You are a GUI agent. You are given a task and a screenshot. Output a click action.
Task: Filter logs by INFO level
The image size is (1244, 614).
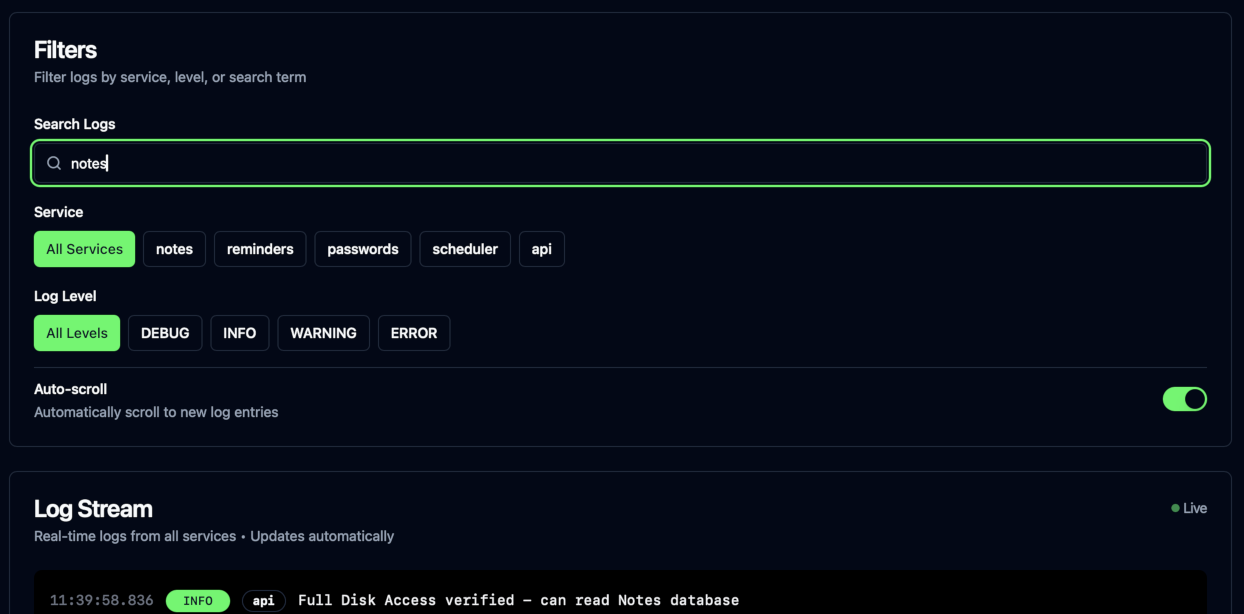239,332
